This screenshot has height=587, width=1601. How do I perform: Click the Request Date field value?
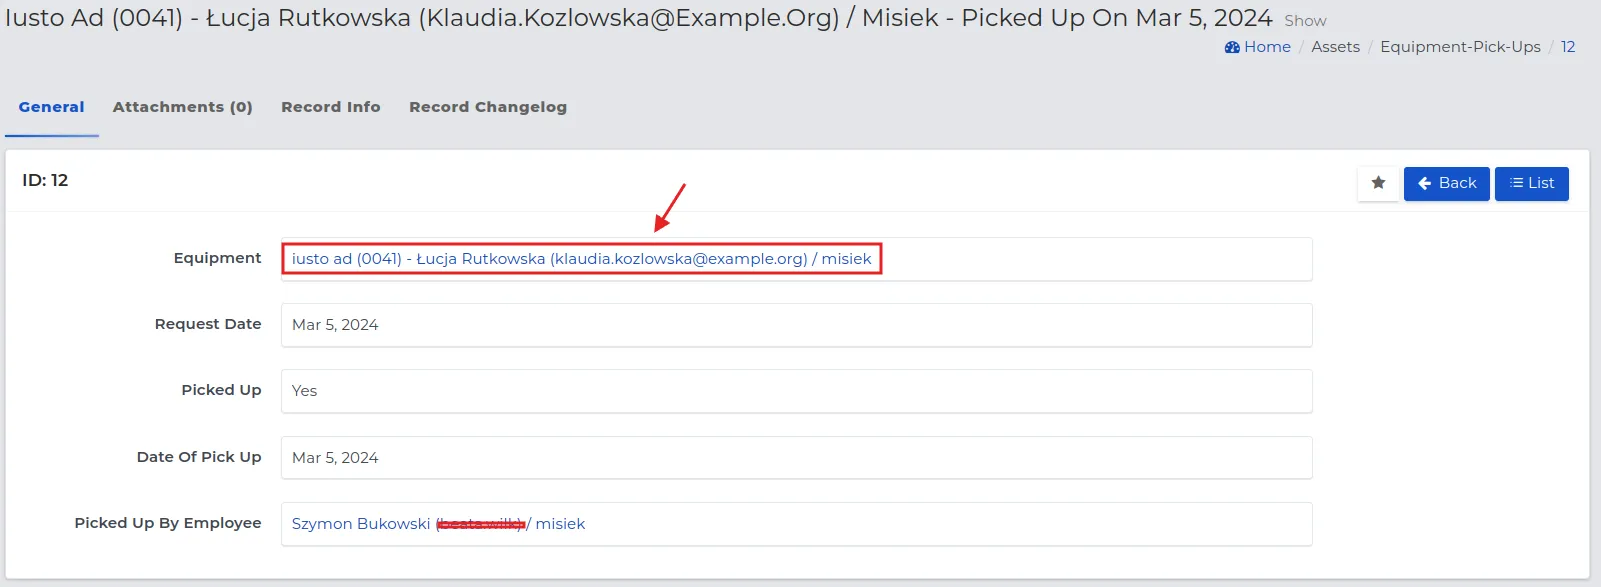[x=335, y=325]
